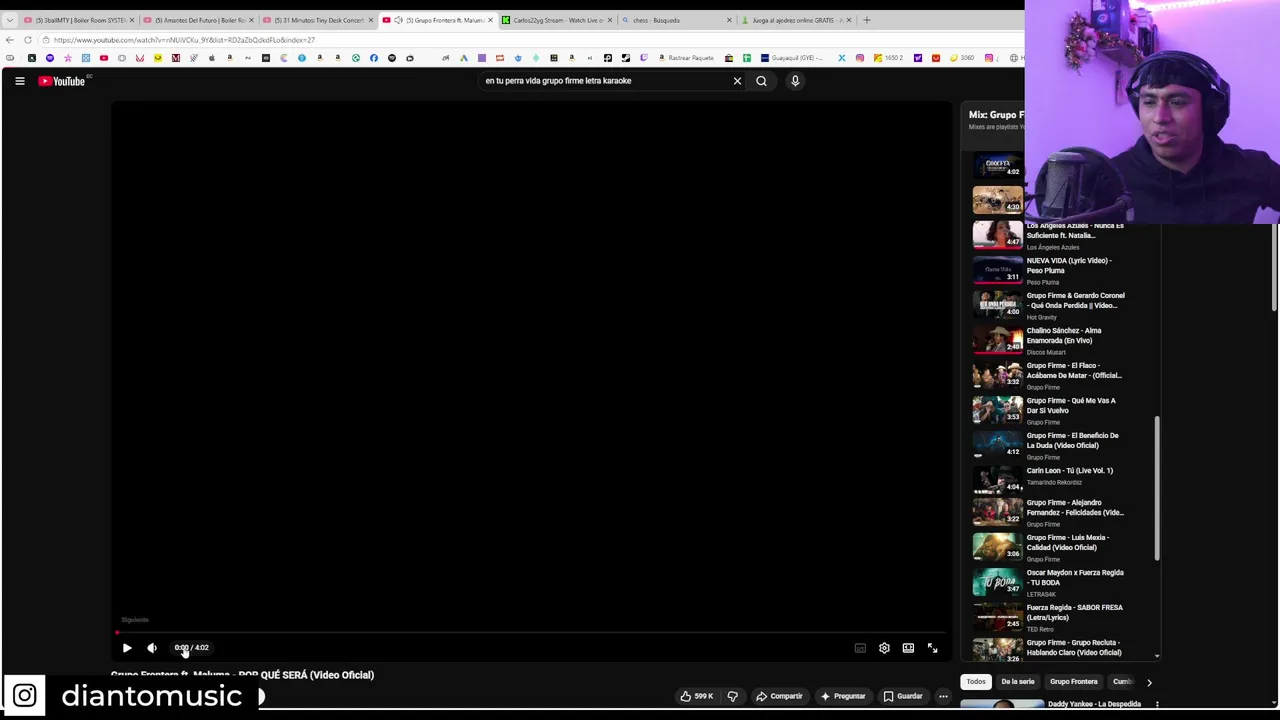Screen dimensions: 1280x720
Task: Click the browser back arrow
Action: (10, 40)
